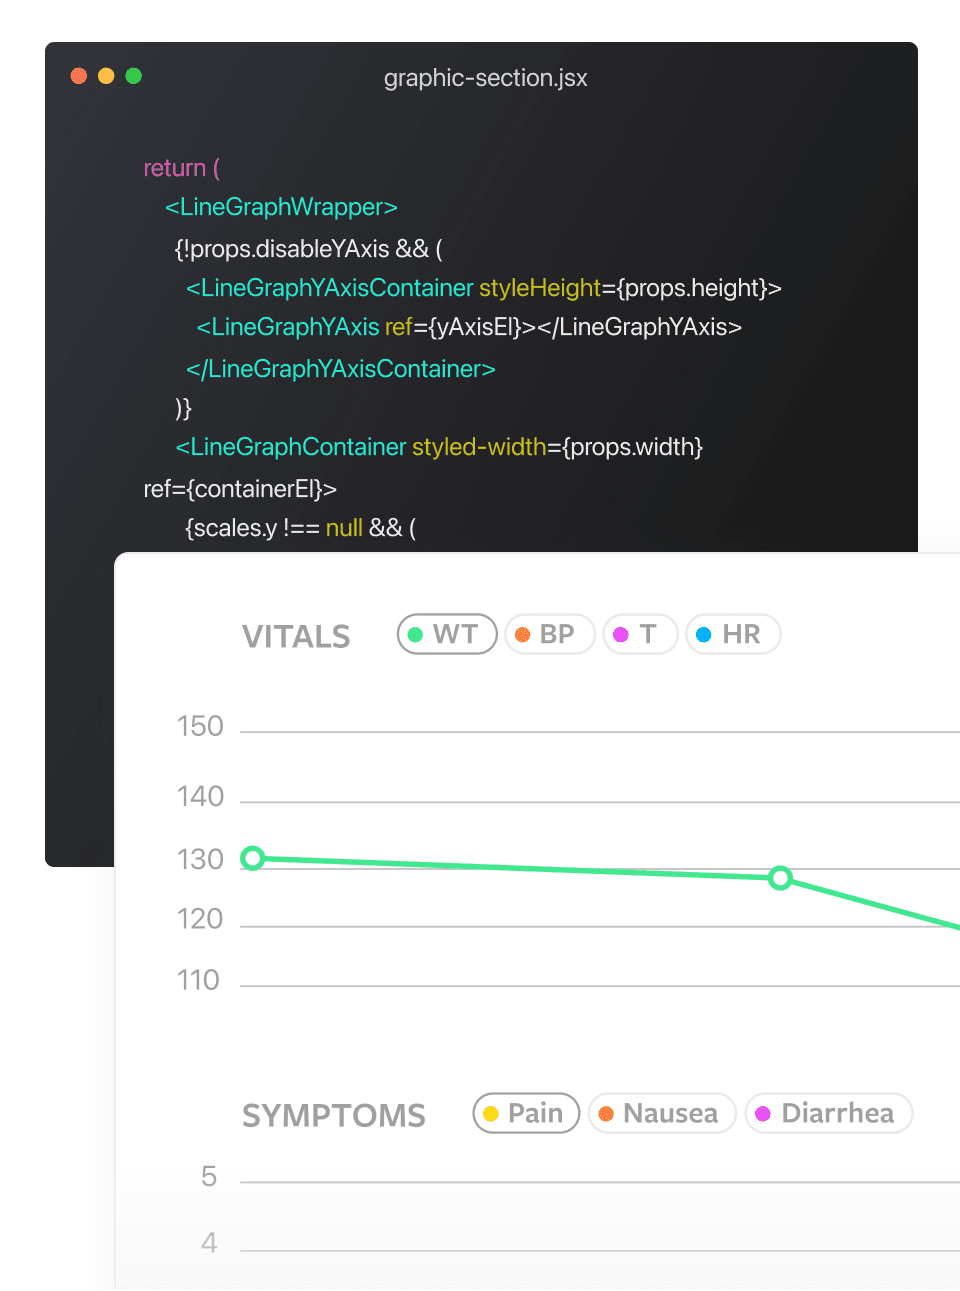Screen dimensions: 960x1291
Task: Click the yellow minimize window dot
Action: click(x=106, y=76)
